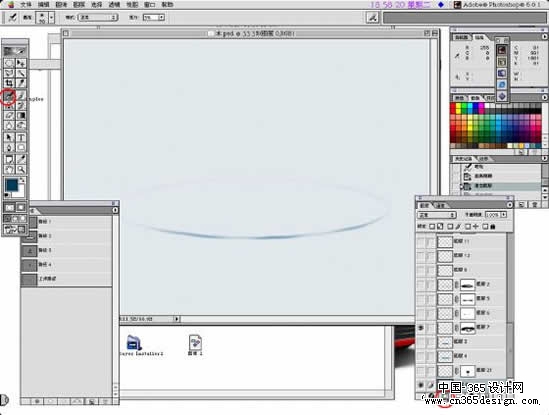Open the brush picker dropdown arrow
The height and width of the screenshot is (415, 549).
pos(52,17)
